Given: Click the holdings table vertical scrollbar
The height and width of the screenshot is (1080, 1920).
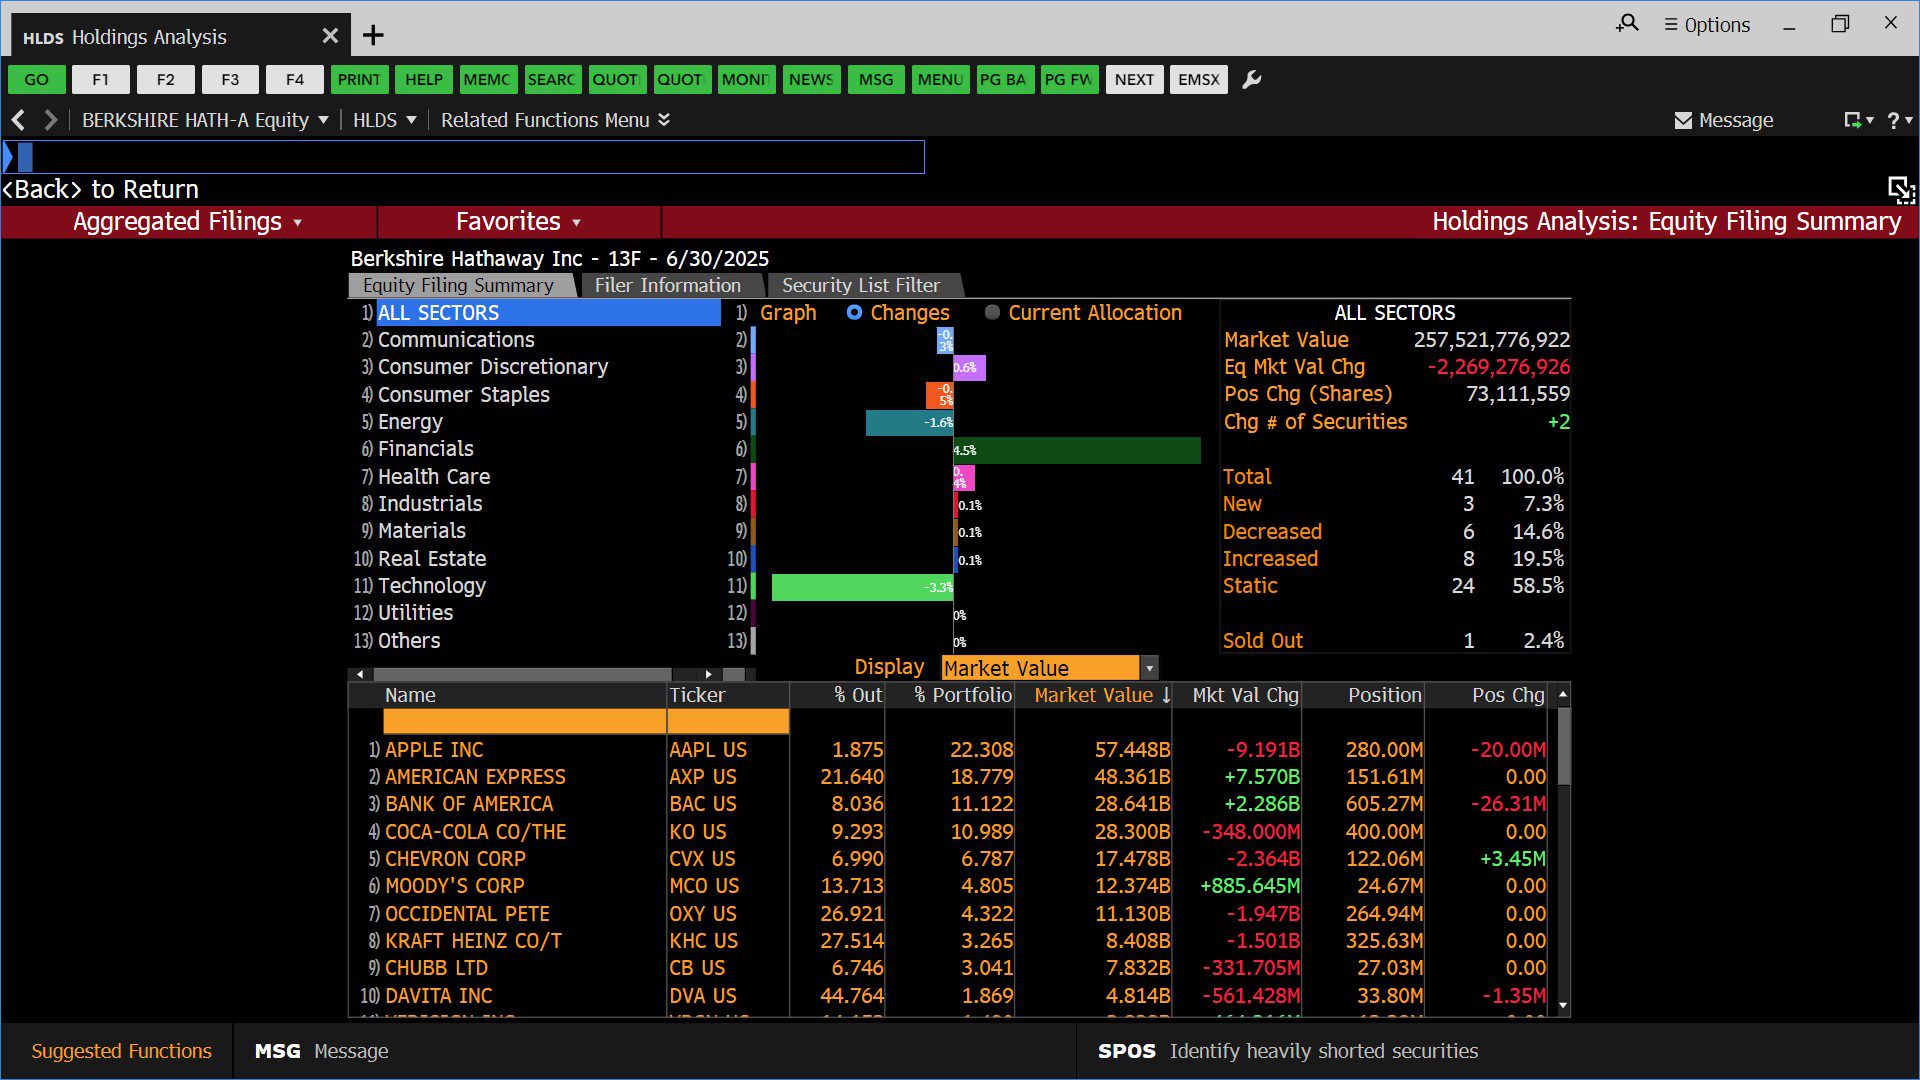Looking at the screenshot, I should (x=1563, y=747).
